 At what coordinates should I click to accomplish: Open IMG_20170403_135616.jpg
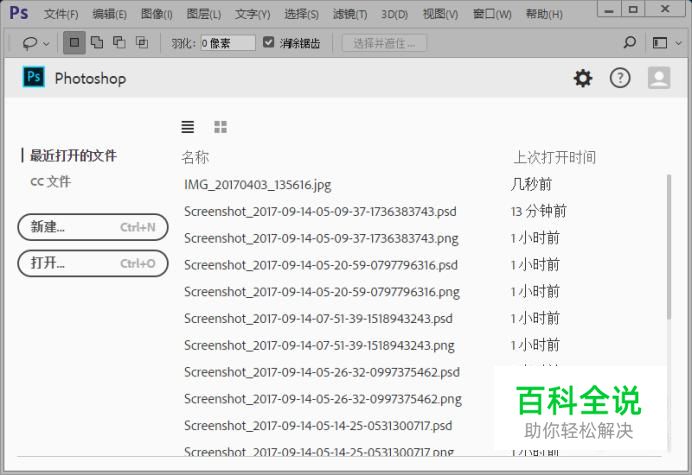click(258, 185)
